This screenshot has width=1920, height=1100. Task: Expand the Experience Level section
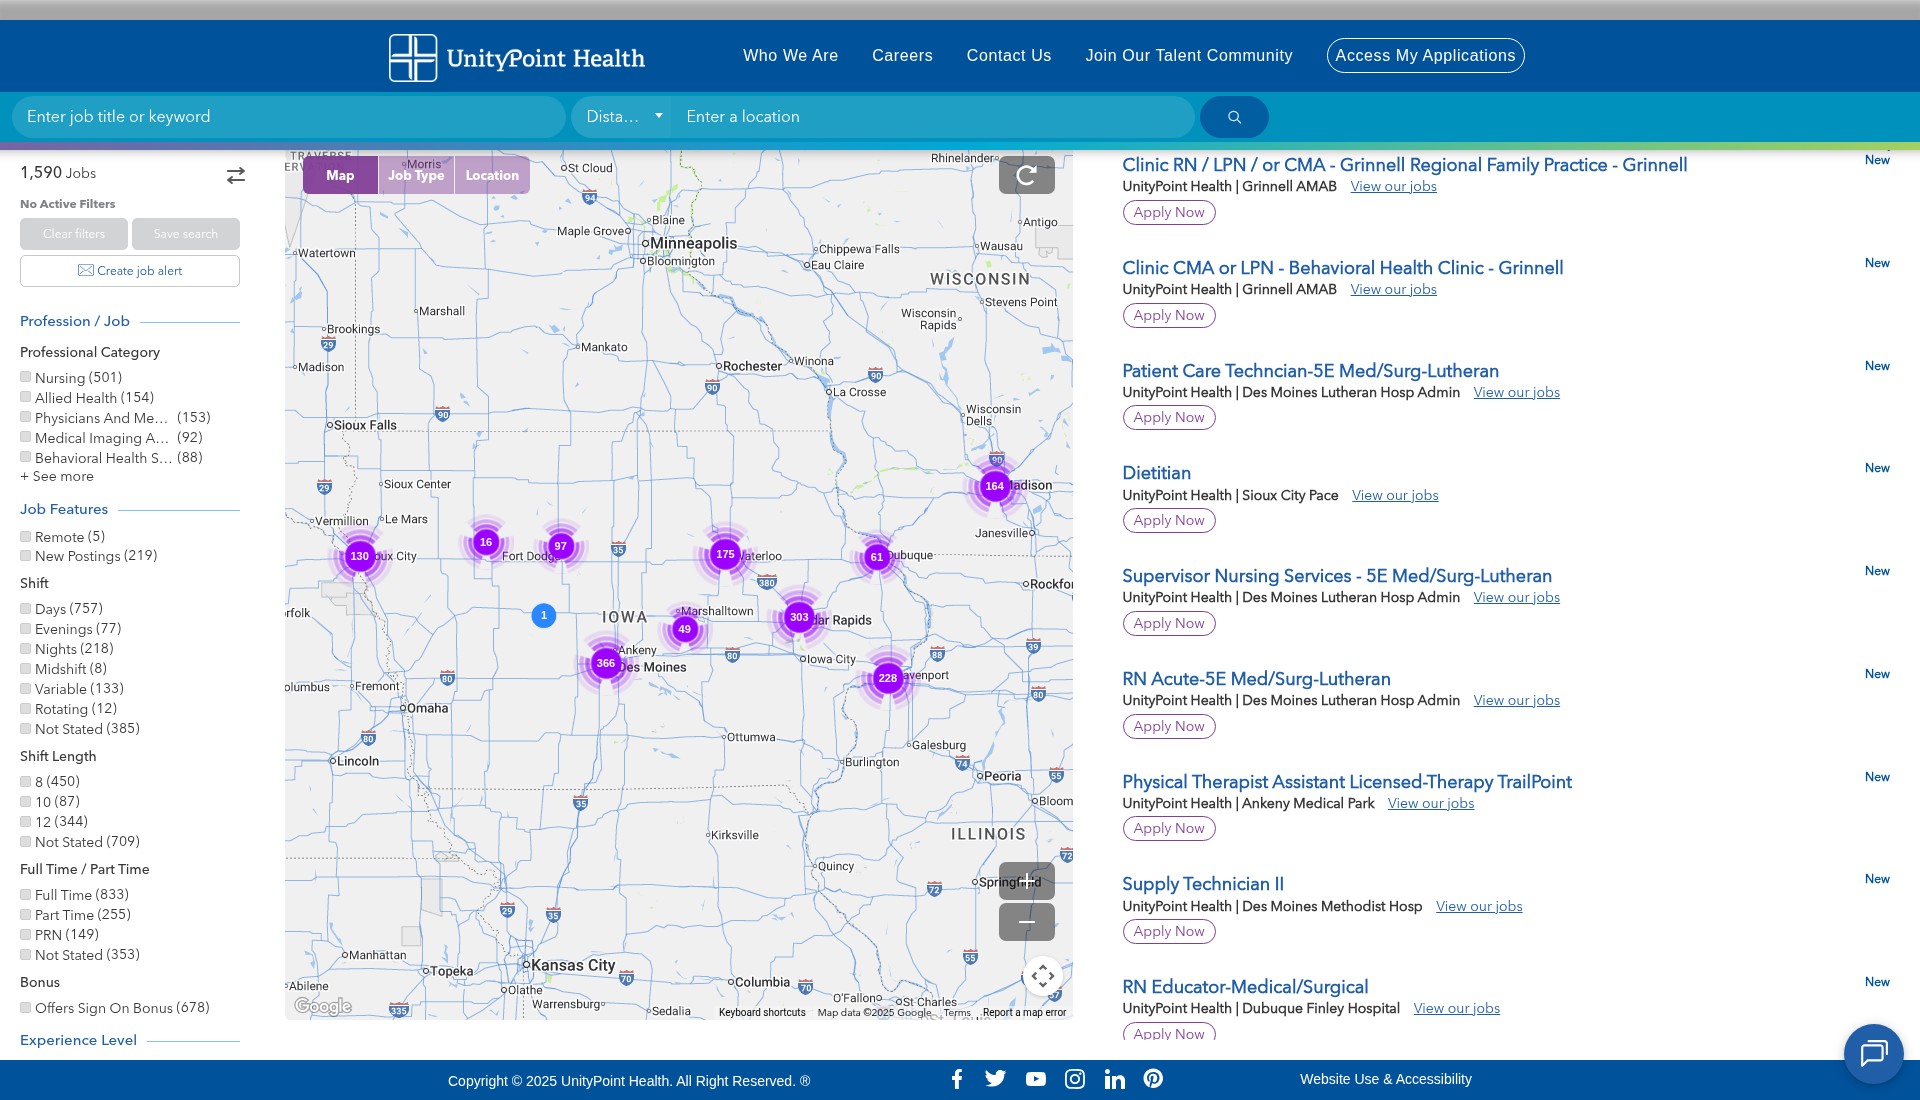(78, 1040)
